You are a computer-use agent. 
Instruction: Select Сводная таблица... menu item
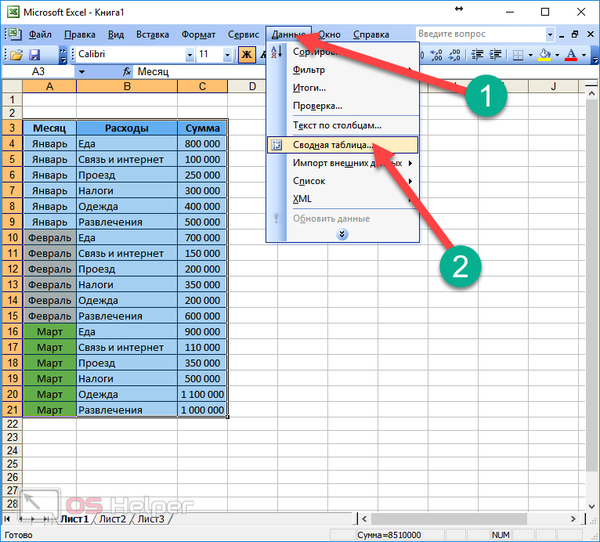[x=342, y=145]
